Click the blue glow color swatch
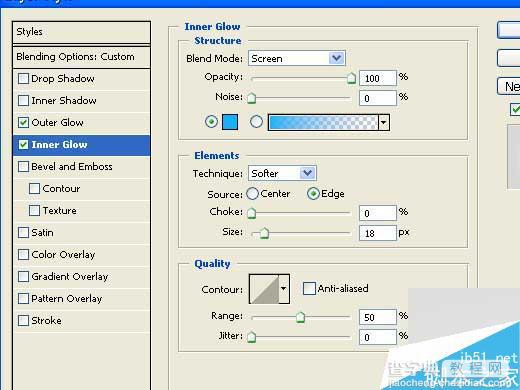The width and height of the screenshot is (520, 390). pos(230,122)
